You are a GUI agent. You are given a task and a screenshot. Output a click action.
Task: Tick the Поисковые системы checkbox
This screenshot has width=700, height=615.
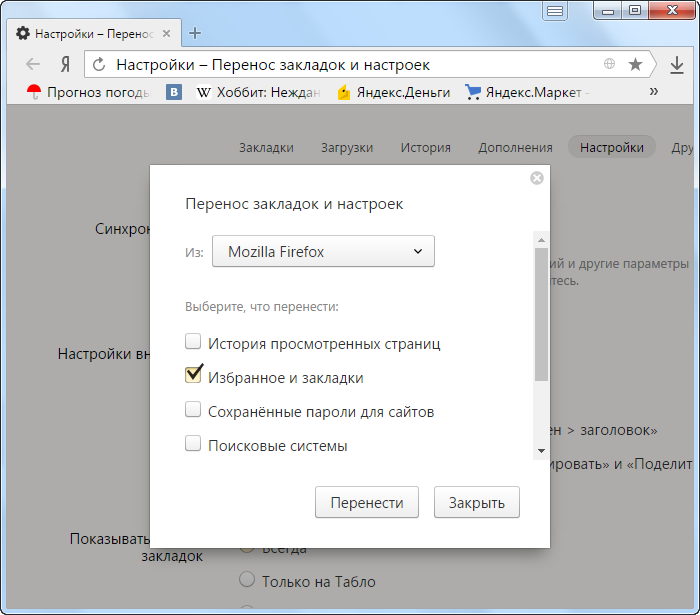193,443
